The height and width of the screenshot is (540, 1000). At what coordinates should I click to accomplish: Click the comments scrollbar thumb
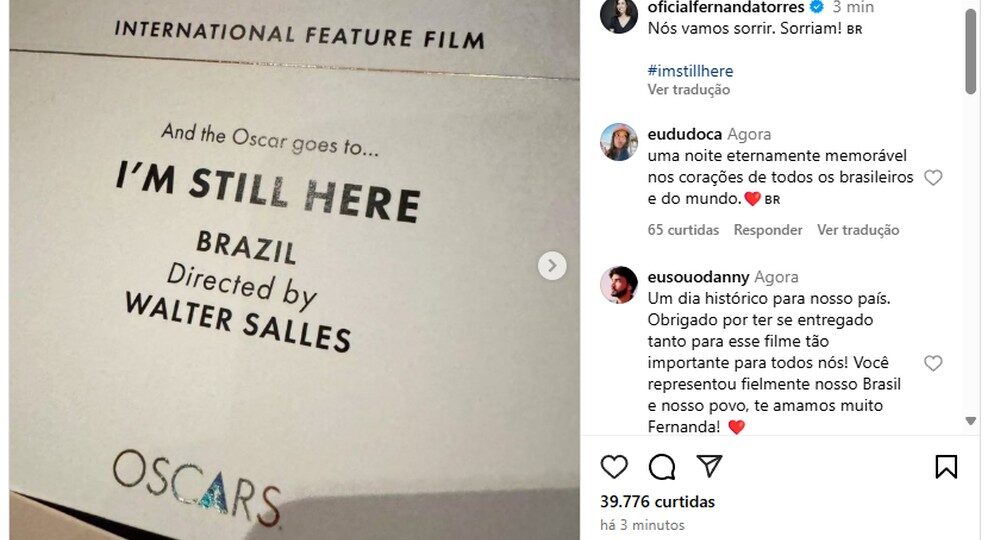click(971, 51)
